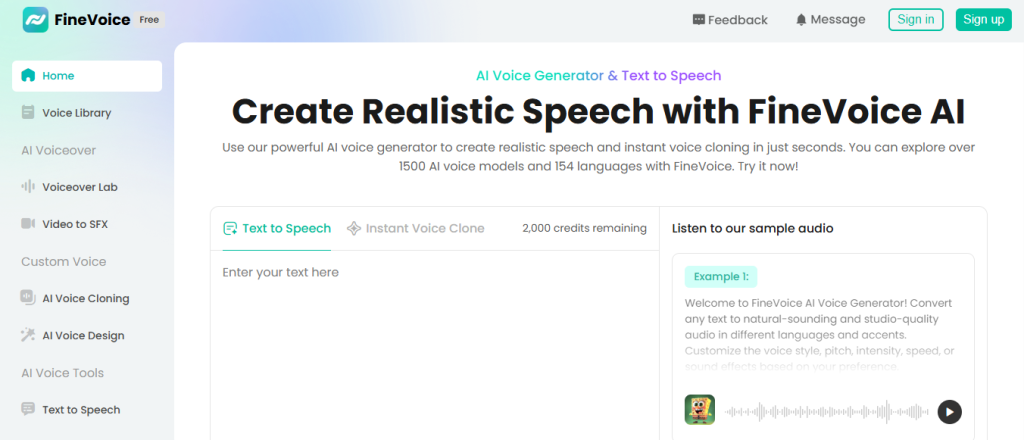Click the Home house icon in sidebar

tap(28, 76)
